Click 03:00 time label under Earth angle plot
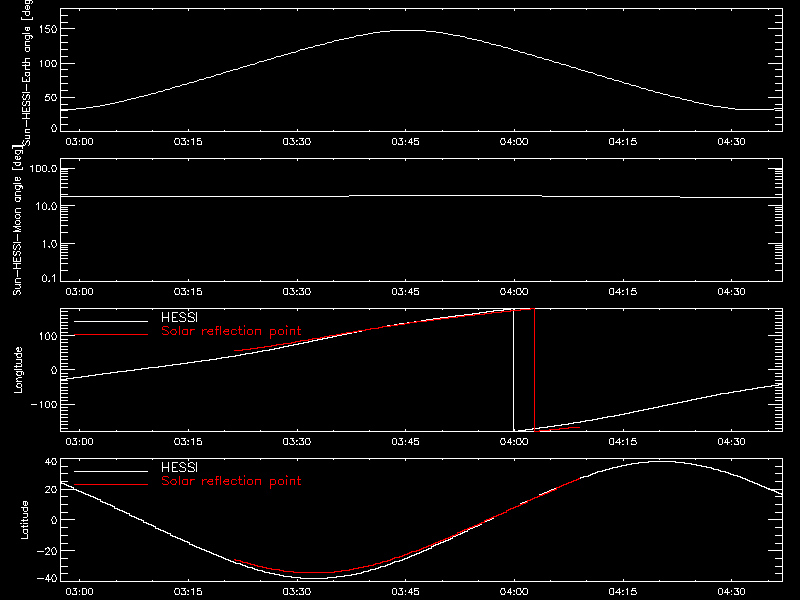Image resolution: width=800 pixels, height=600 pixels. [x=79, y=142]
